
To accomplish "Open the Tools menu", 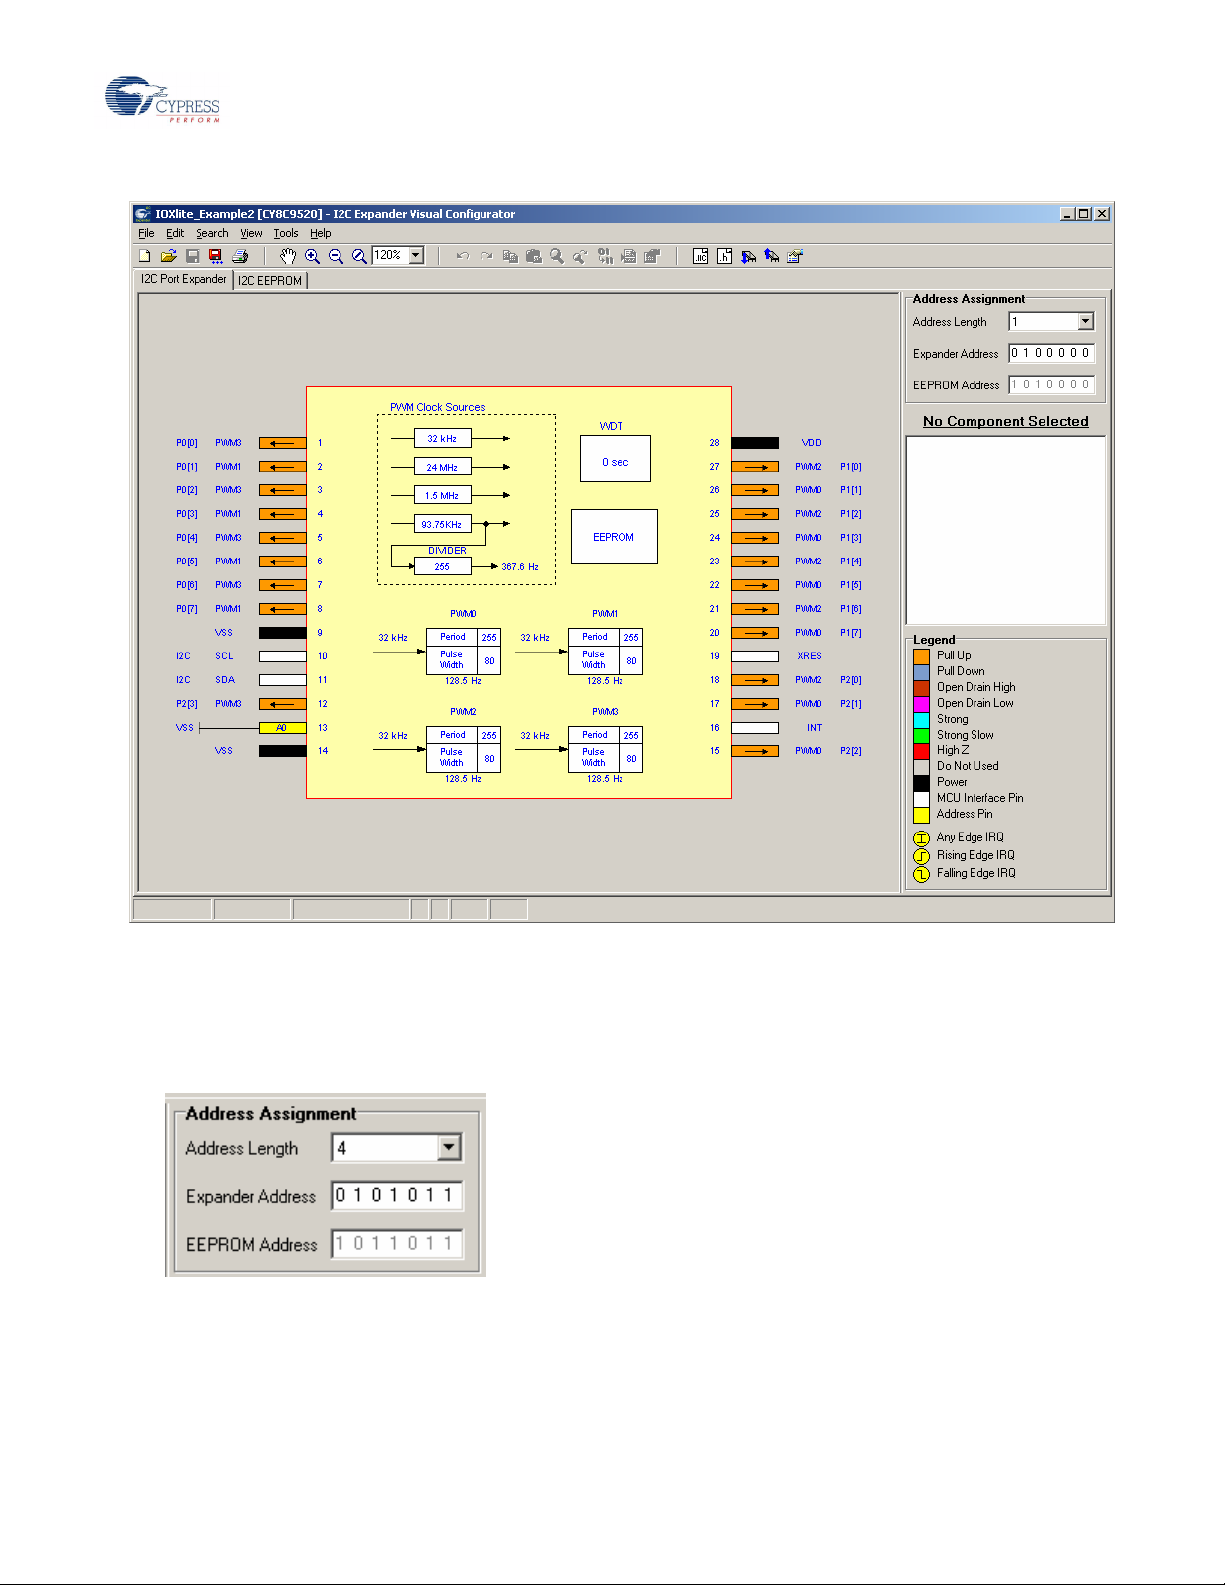I will tap(286, 233).
